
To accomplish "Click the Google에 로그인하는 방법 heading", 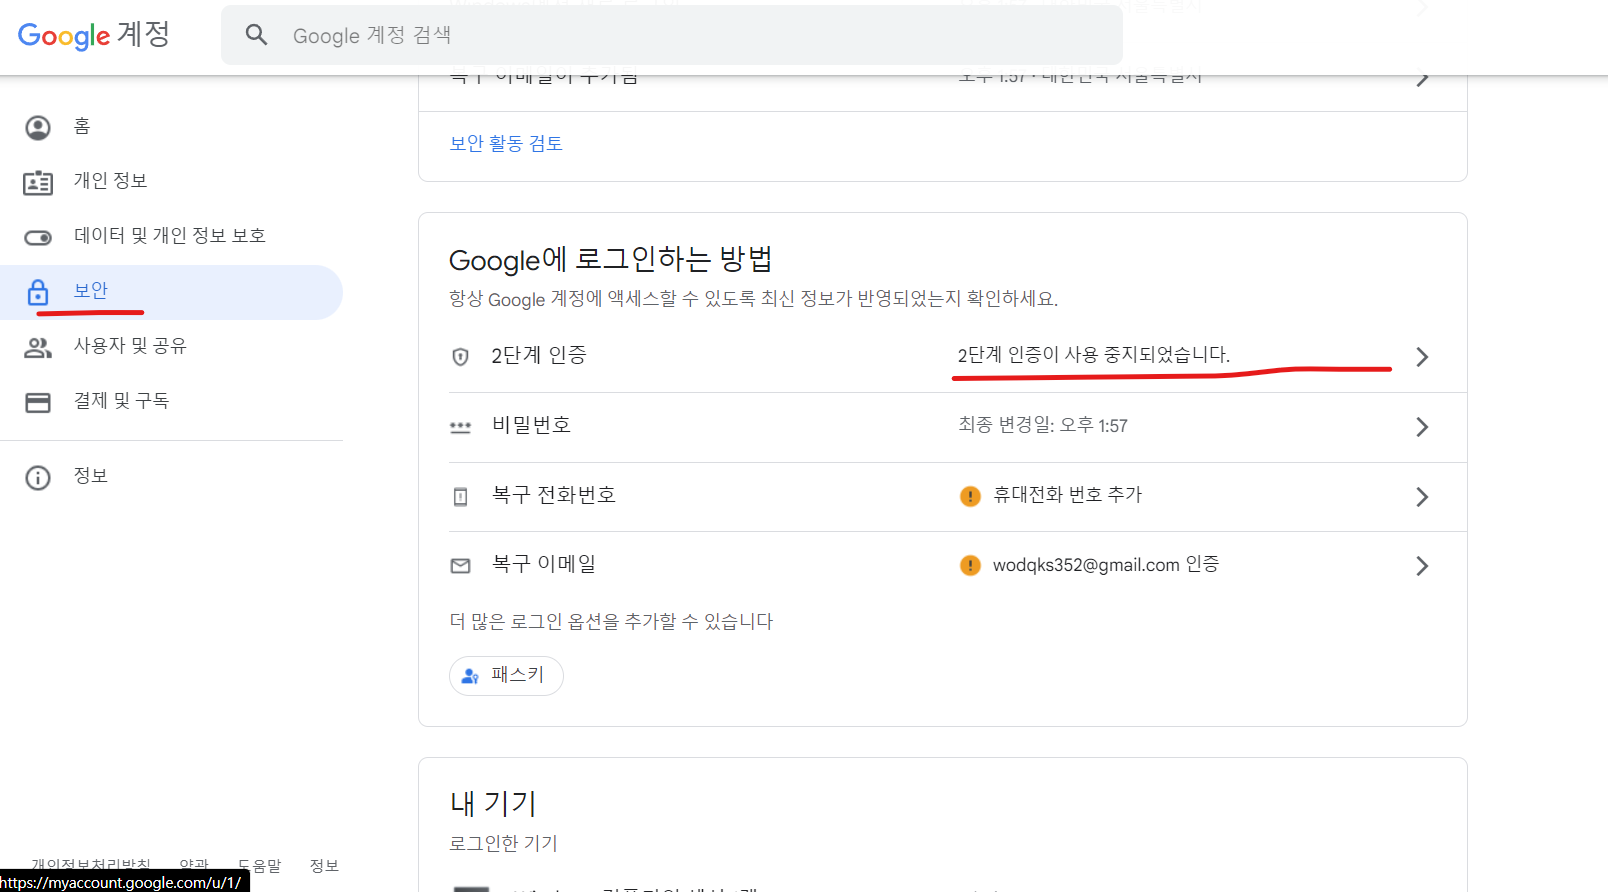I will pyautogui.click(x=610, y=260).
